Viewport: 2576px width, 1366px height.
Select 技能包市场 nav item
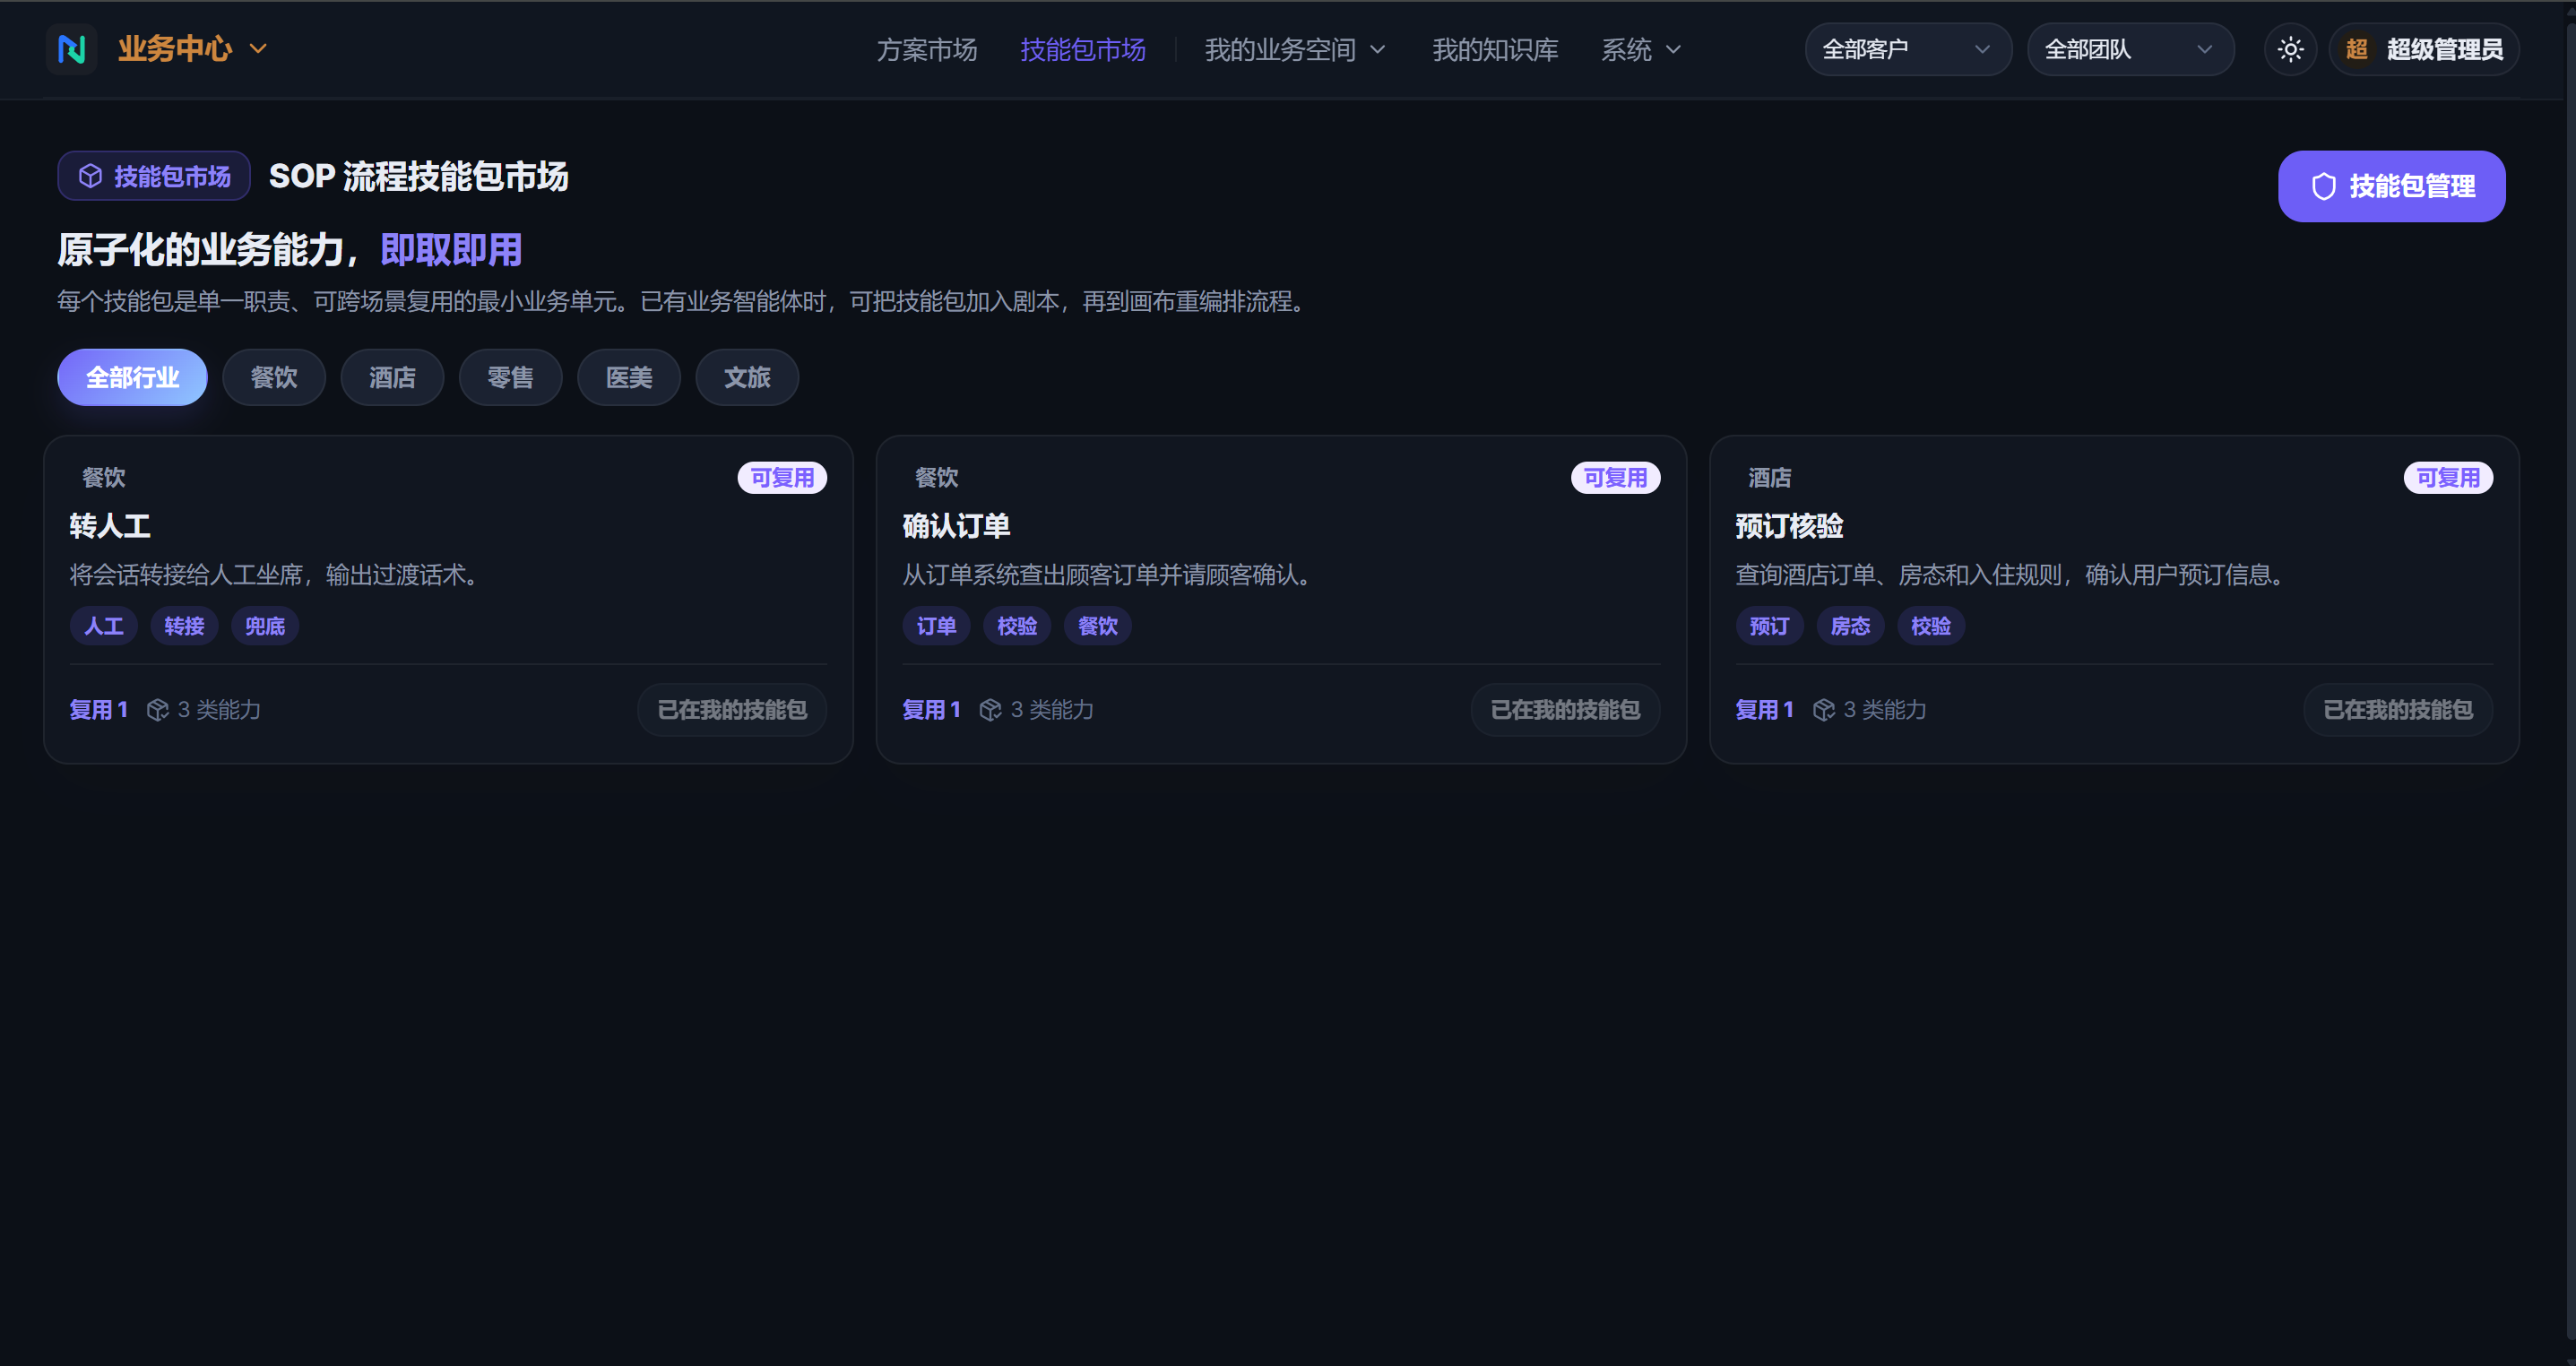tap(1083, 50)
